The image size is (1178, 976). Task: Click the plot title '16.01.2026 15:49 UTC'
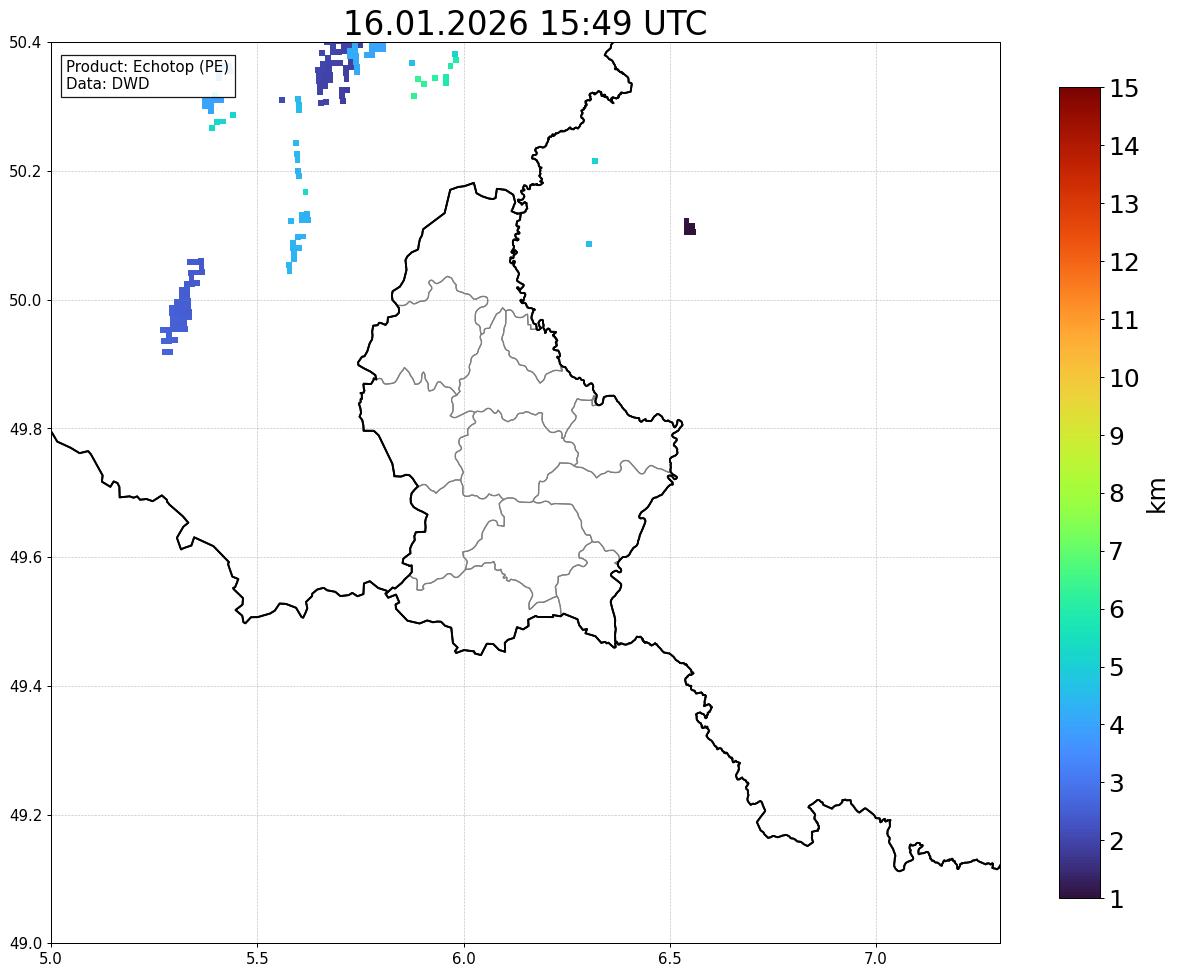(525, 23)
